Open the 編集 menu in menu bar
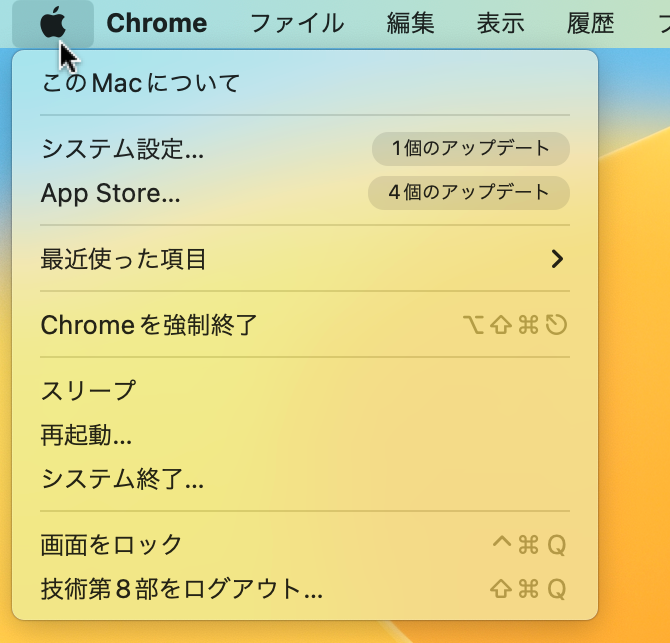 [x=411, y=23]
